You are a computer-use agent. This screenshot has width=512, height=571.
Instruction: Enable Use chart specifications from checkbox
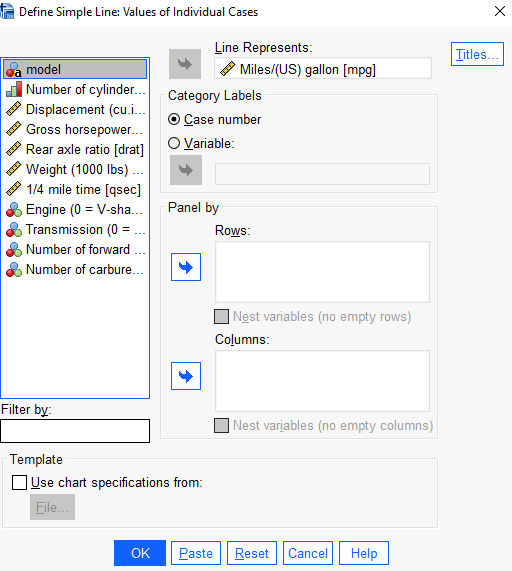pyautogui.click(x=19, y=483)
